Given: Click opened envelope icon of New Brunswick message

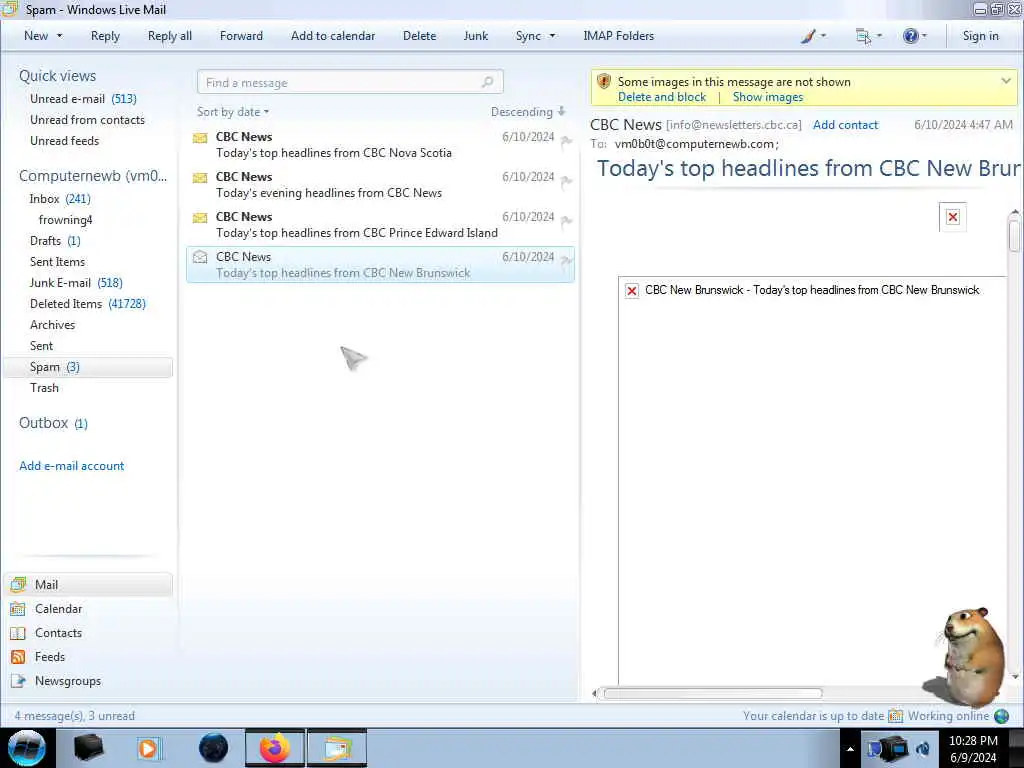Looking at the screenshot, I should [200, 257].
